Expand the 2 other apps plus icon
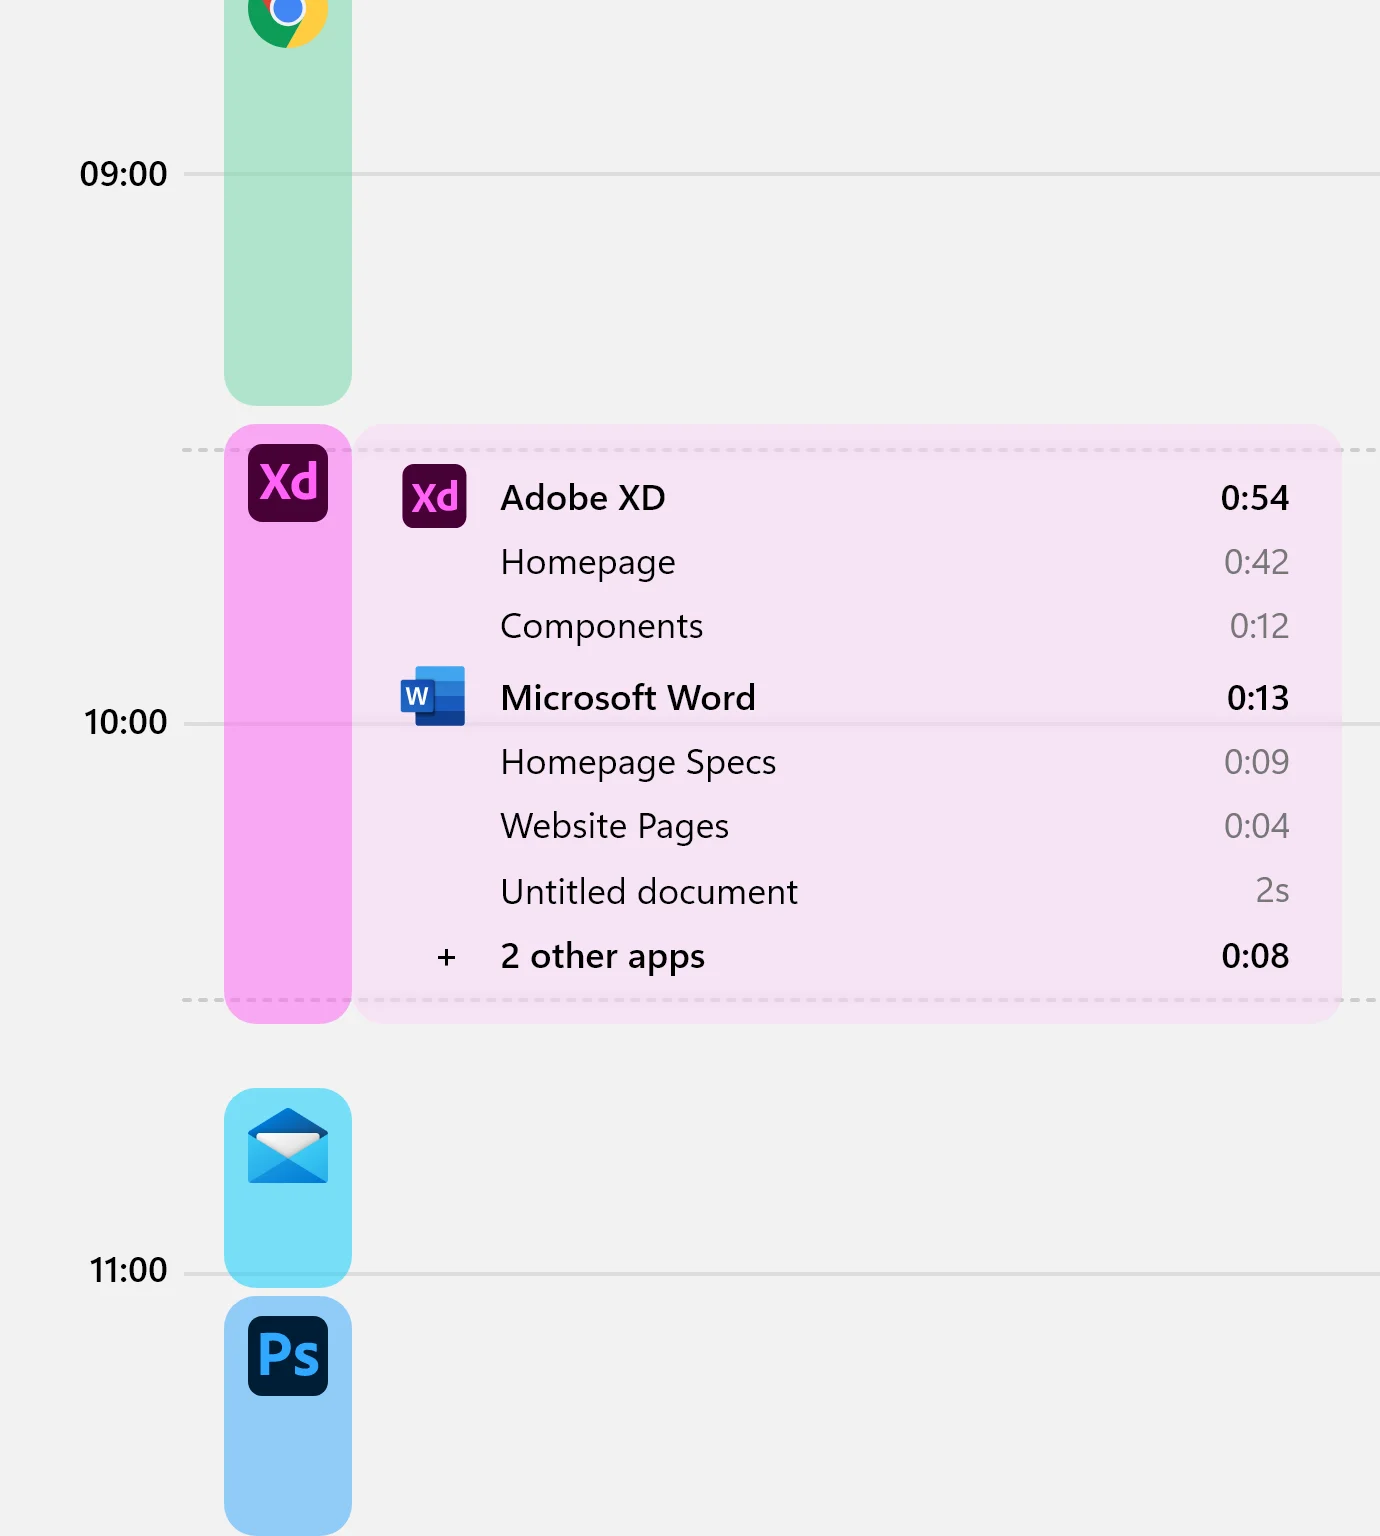Image resolution: width=1380 pixels, height=1536 pixels. click(x=446, y=957)
